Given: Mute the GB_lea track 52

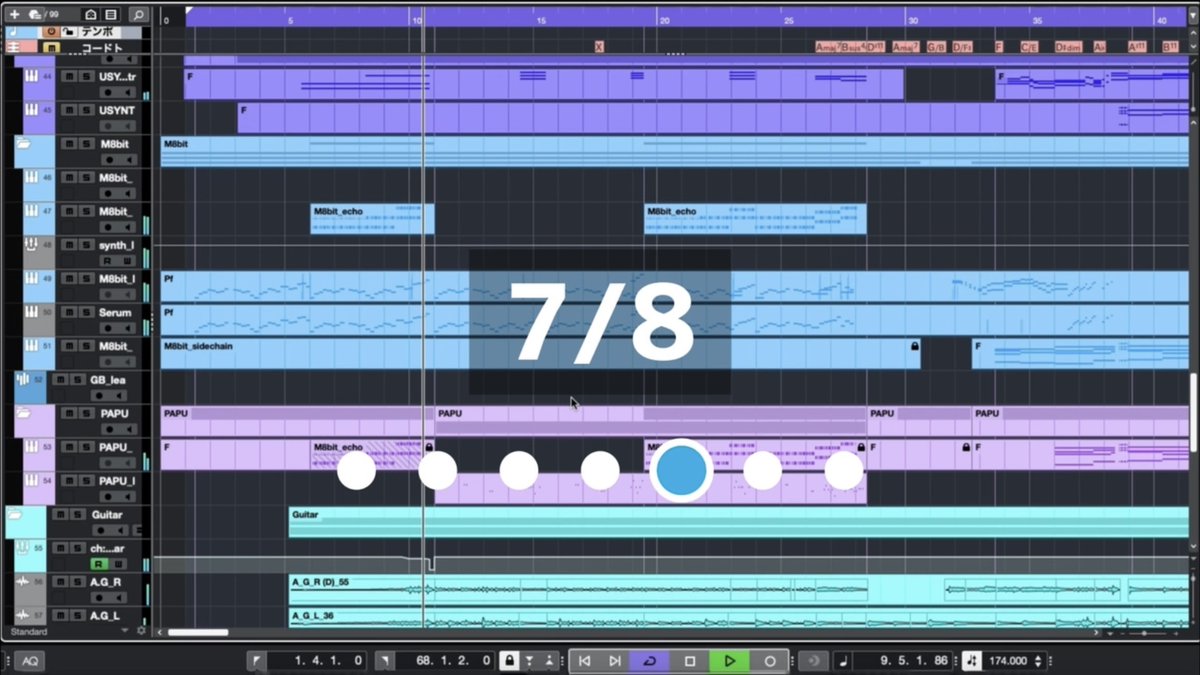Looking at the screenshot, I should click(x=59, y=381).
